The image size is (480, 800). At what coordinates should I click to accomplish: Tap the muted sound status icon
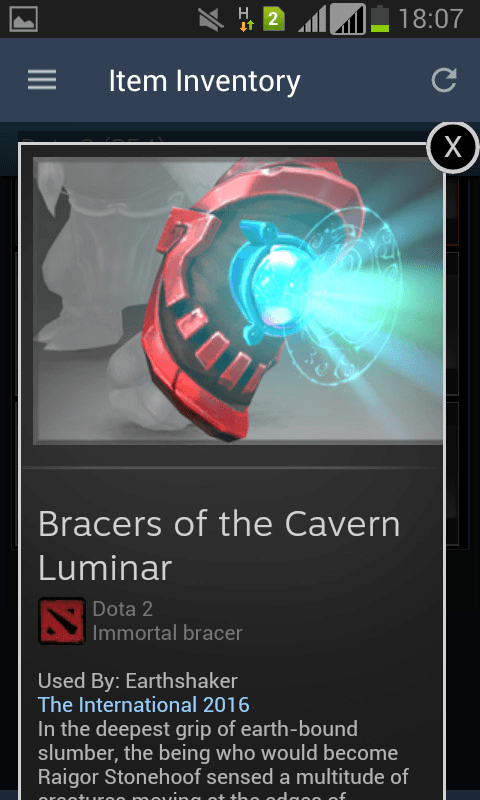[x=211, y=20]
